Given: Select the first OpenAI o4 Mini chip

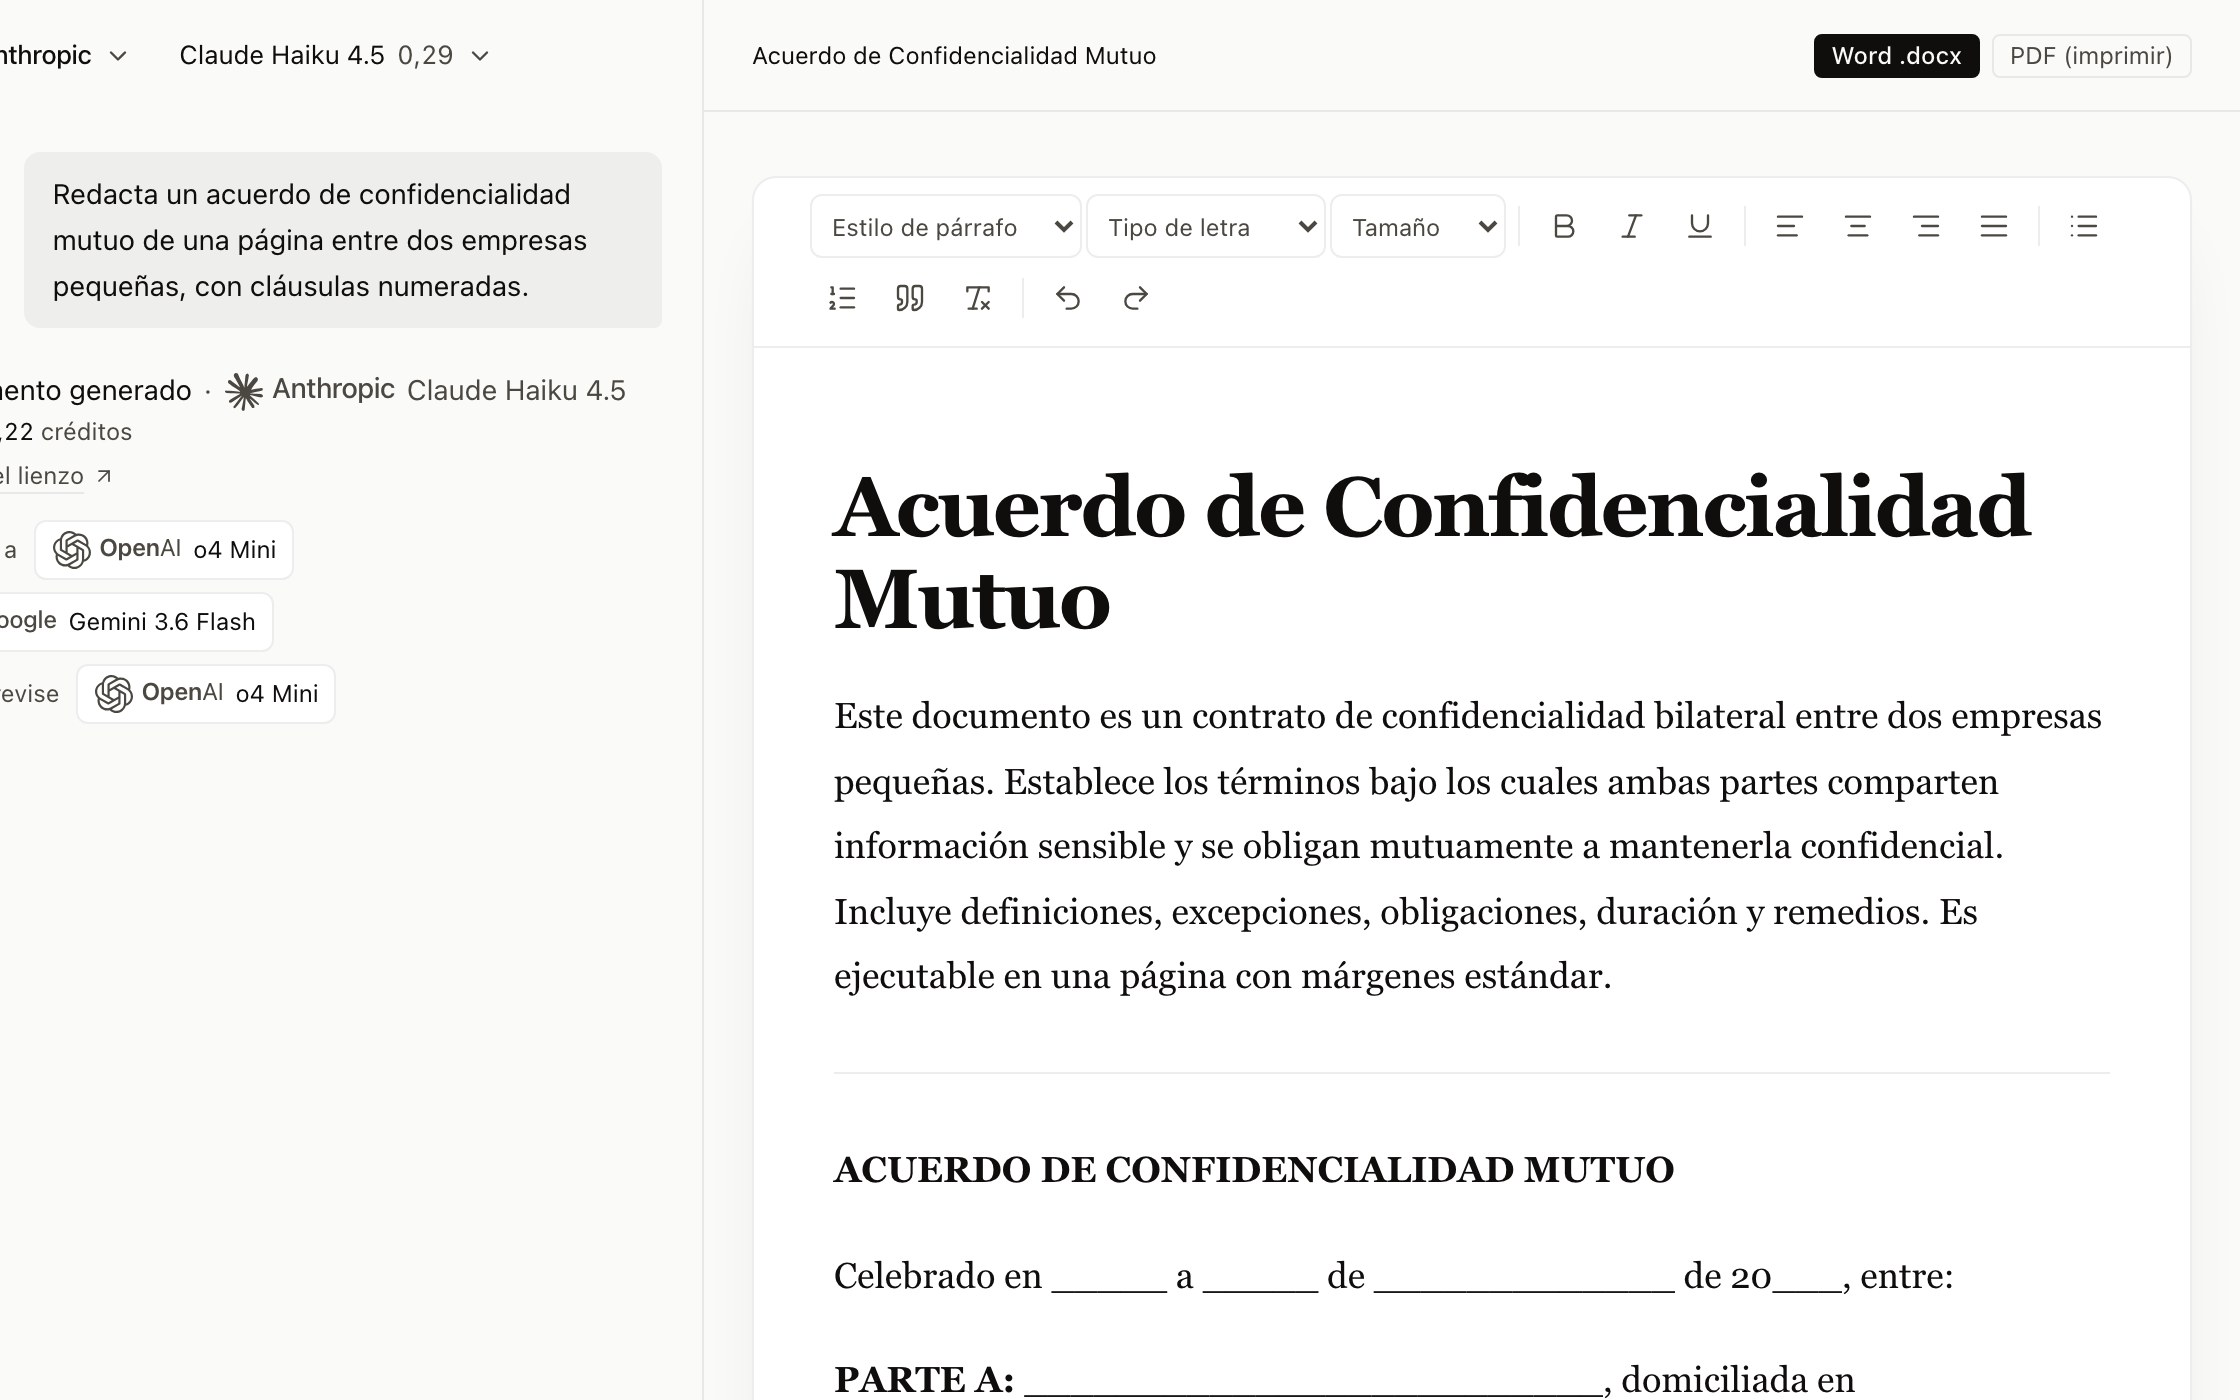Looking at the screenshot, I should 164,550.
